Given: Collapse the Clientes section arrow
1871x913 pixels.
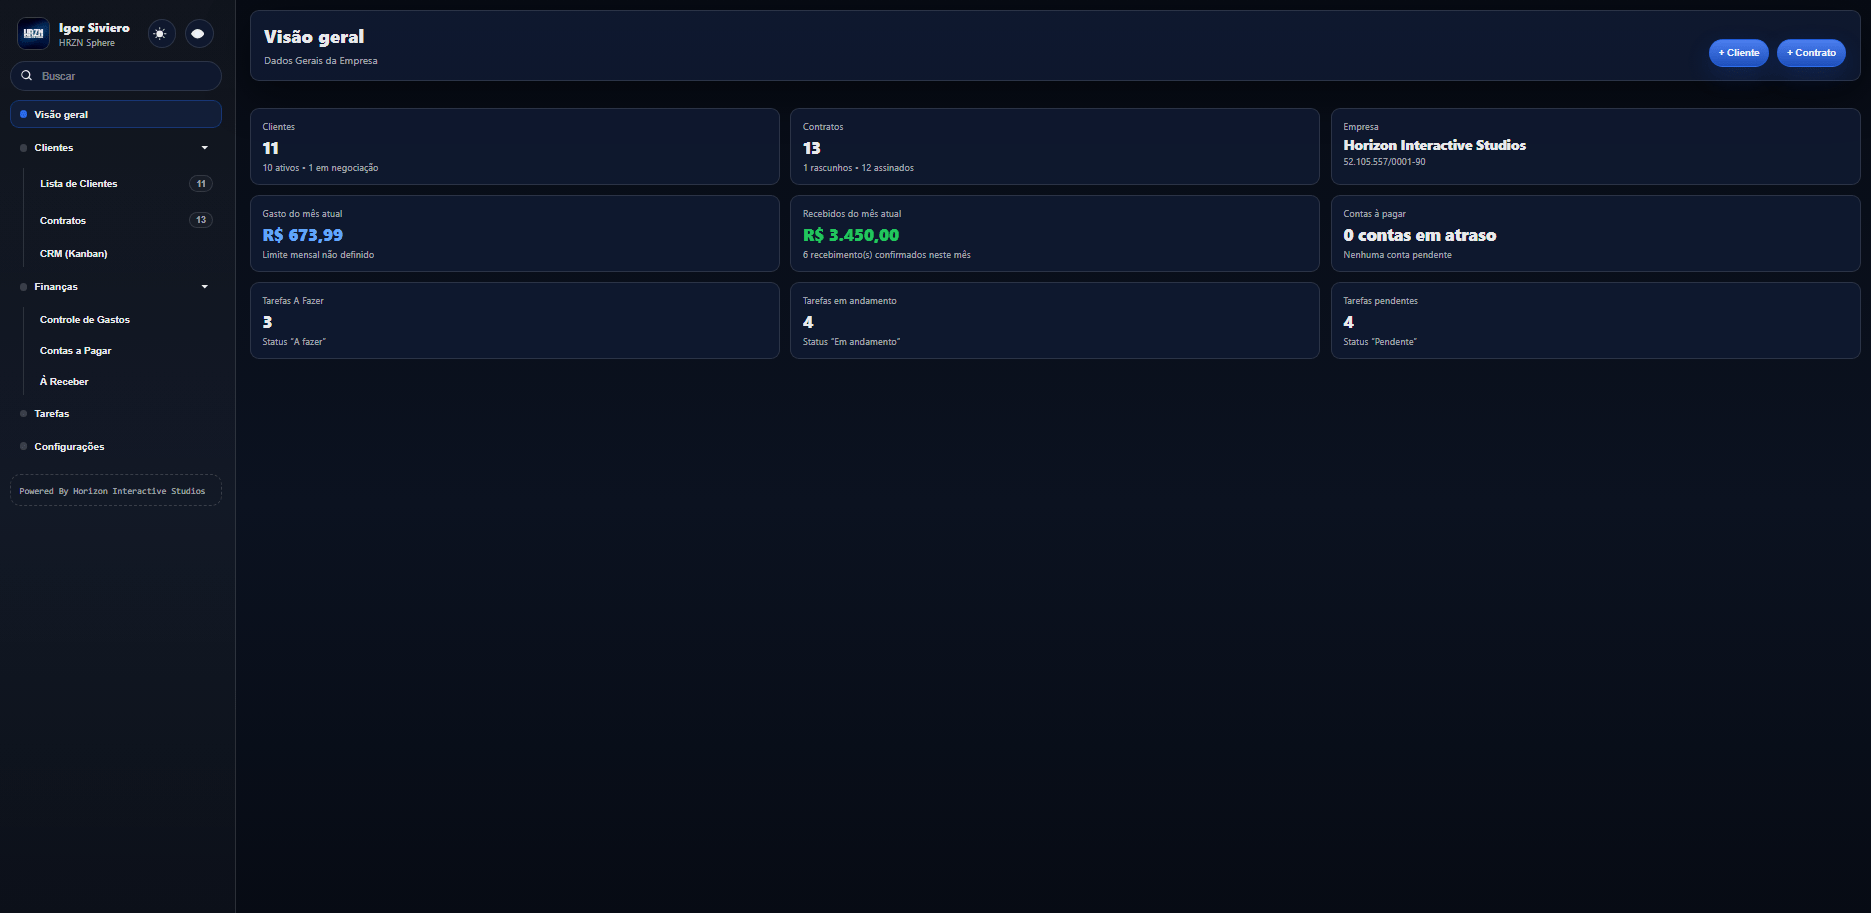Looking at the screenshot, I should [x=205, y=148].
